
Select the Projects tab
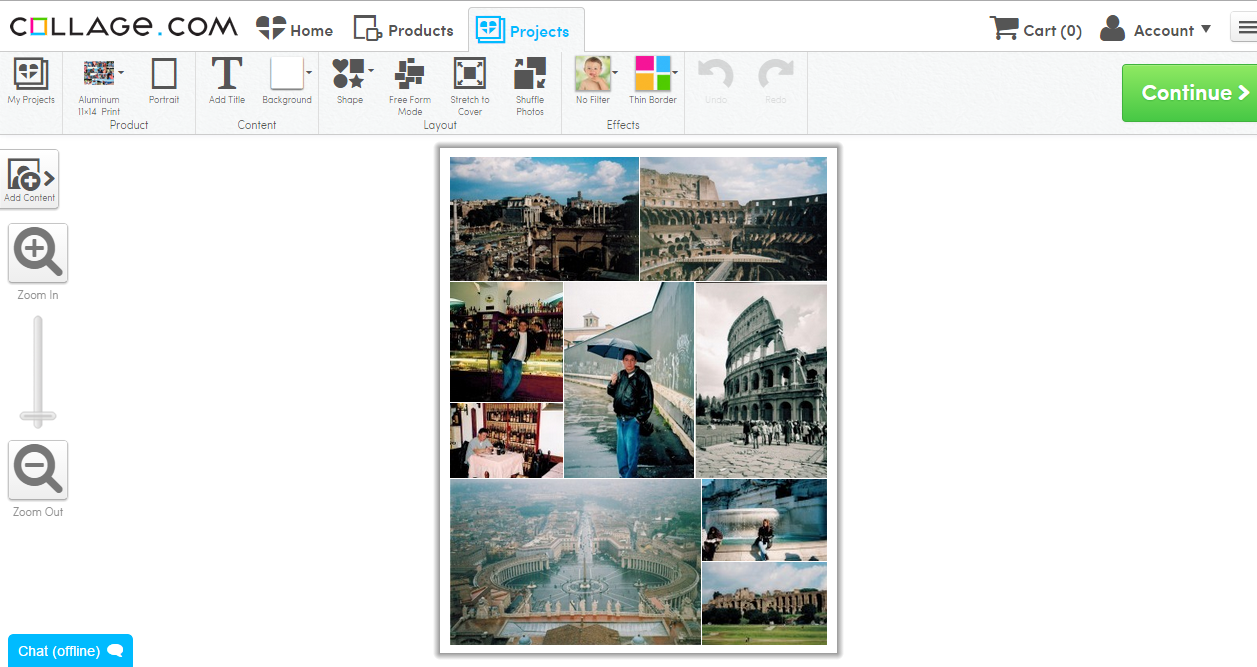coord(525,30)
